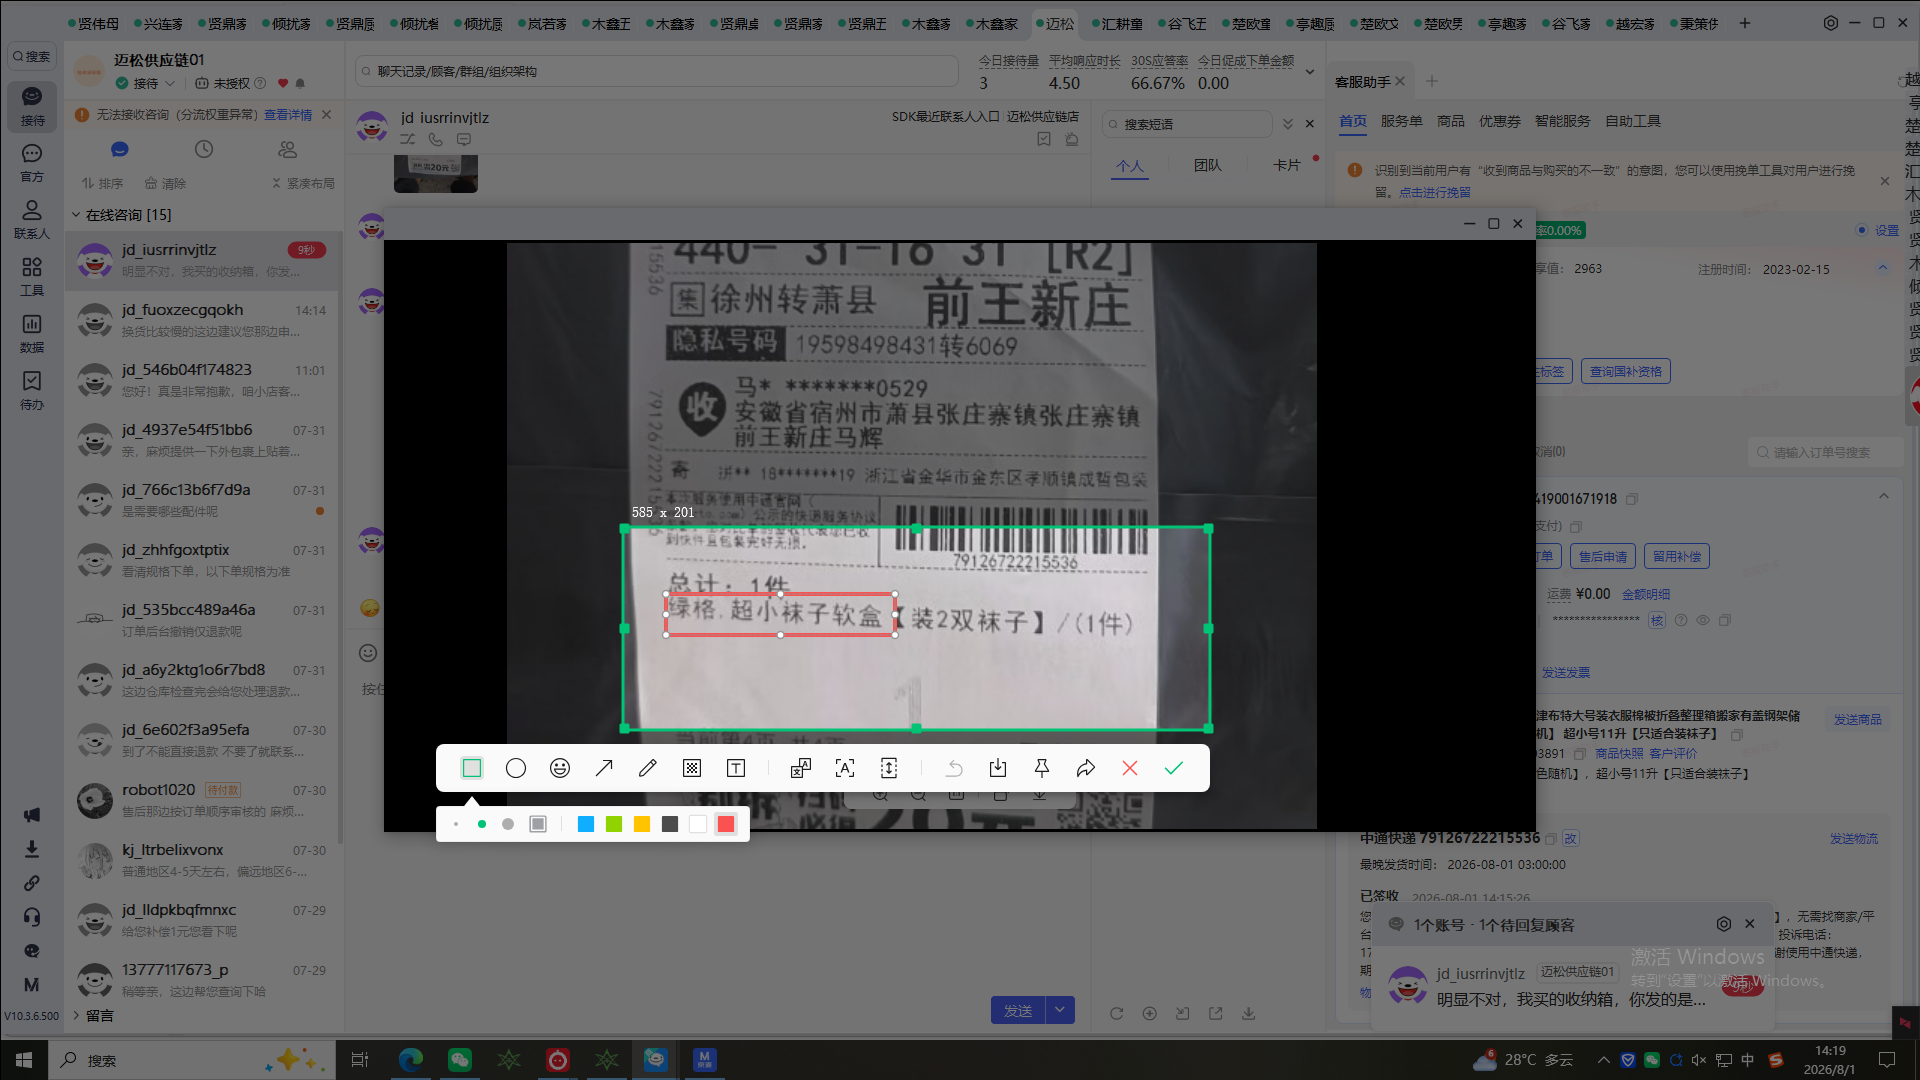Cancel the screenshot with red X
The image size is (1920, 1080).
1130,768
